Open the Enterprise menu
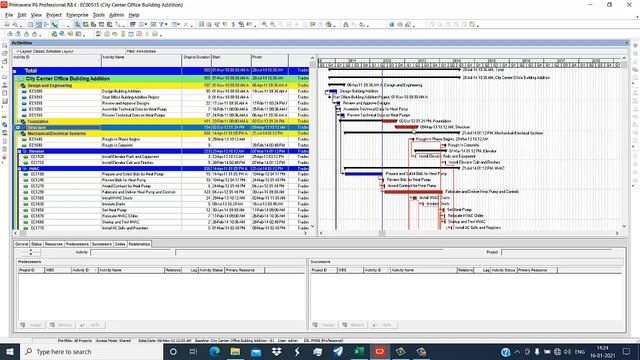 pos(77,15)
